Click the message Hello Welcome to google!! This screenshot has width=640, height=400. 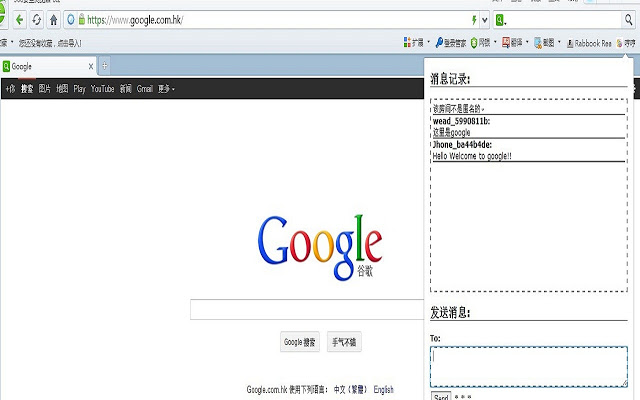coord(472,156)
